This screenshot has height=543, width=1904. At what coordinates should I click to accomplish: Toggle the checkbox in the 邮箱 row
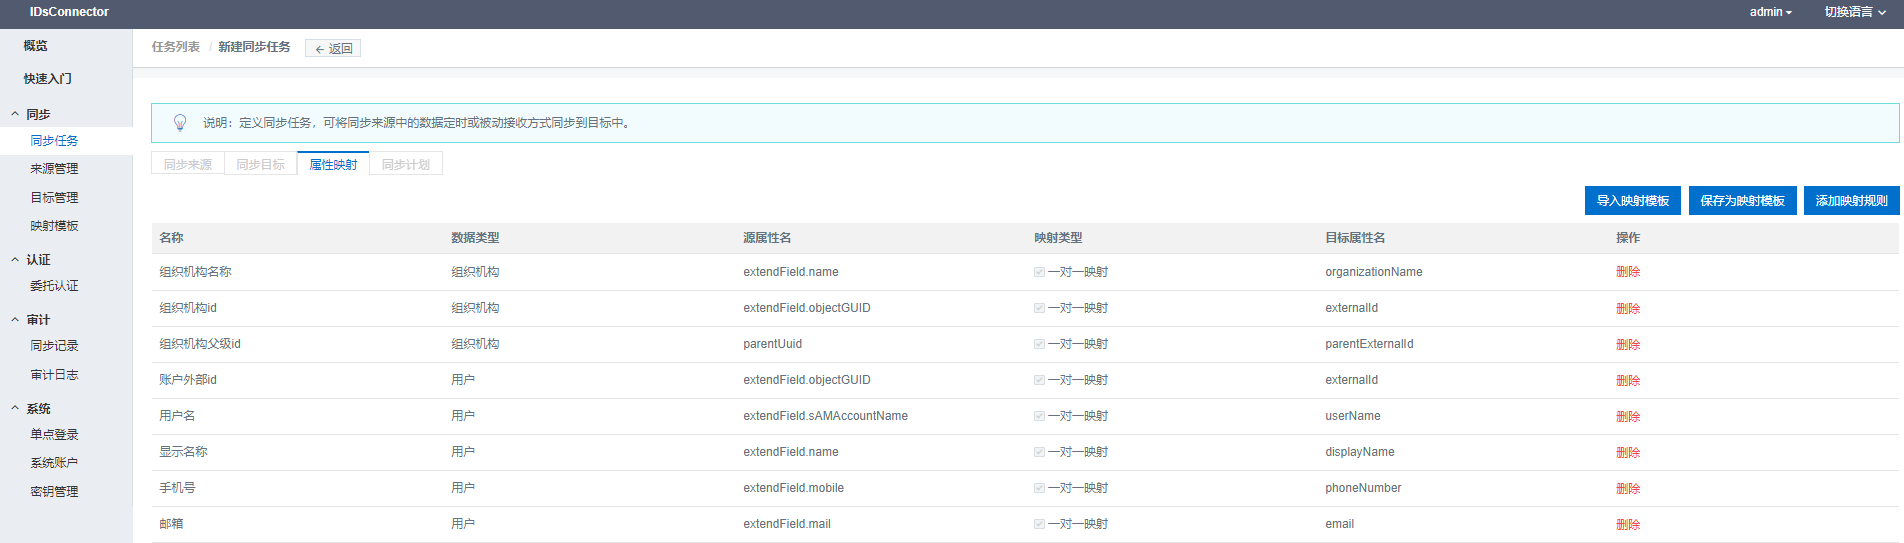tap(1039, 524)
